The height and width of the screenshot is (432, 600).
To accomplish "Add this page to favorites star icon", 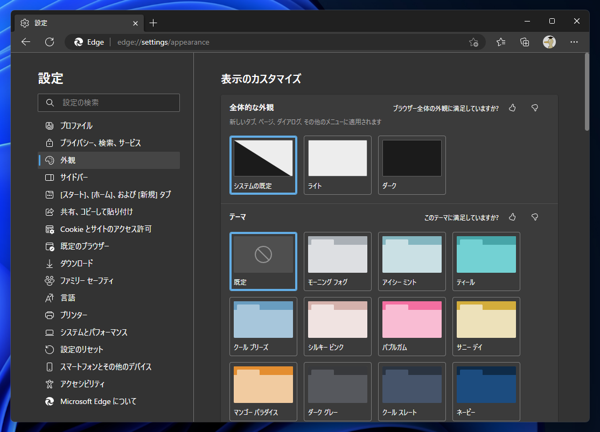I will click(474, 42).
